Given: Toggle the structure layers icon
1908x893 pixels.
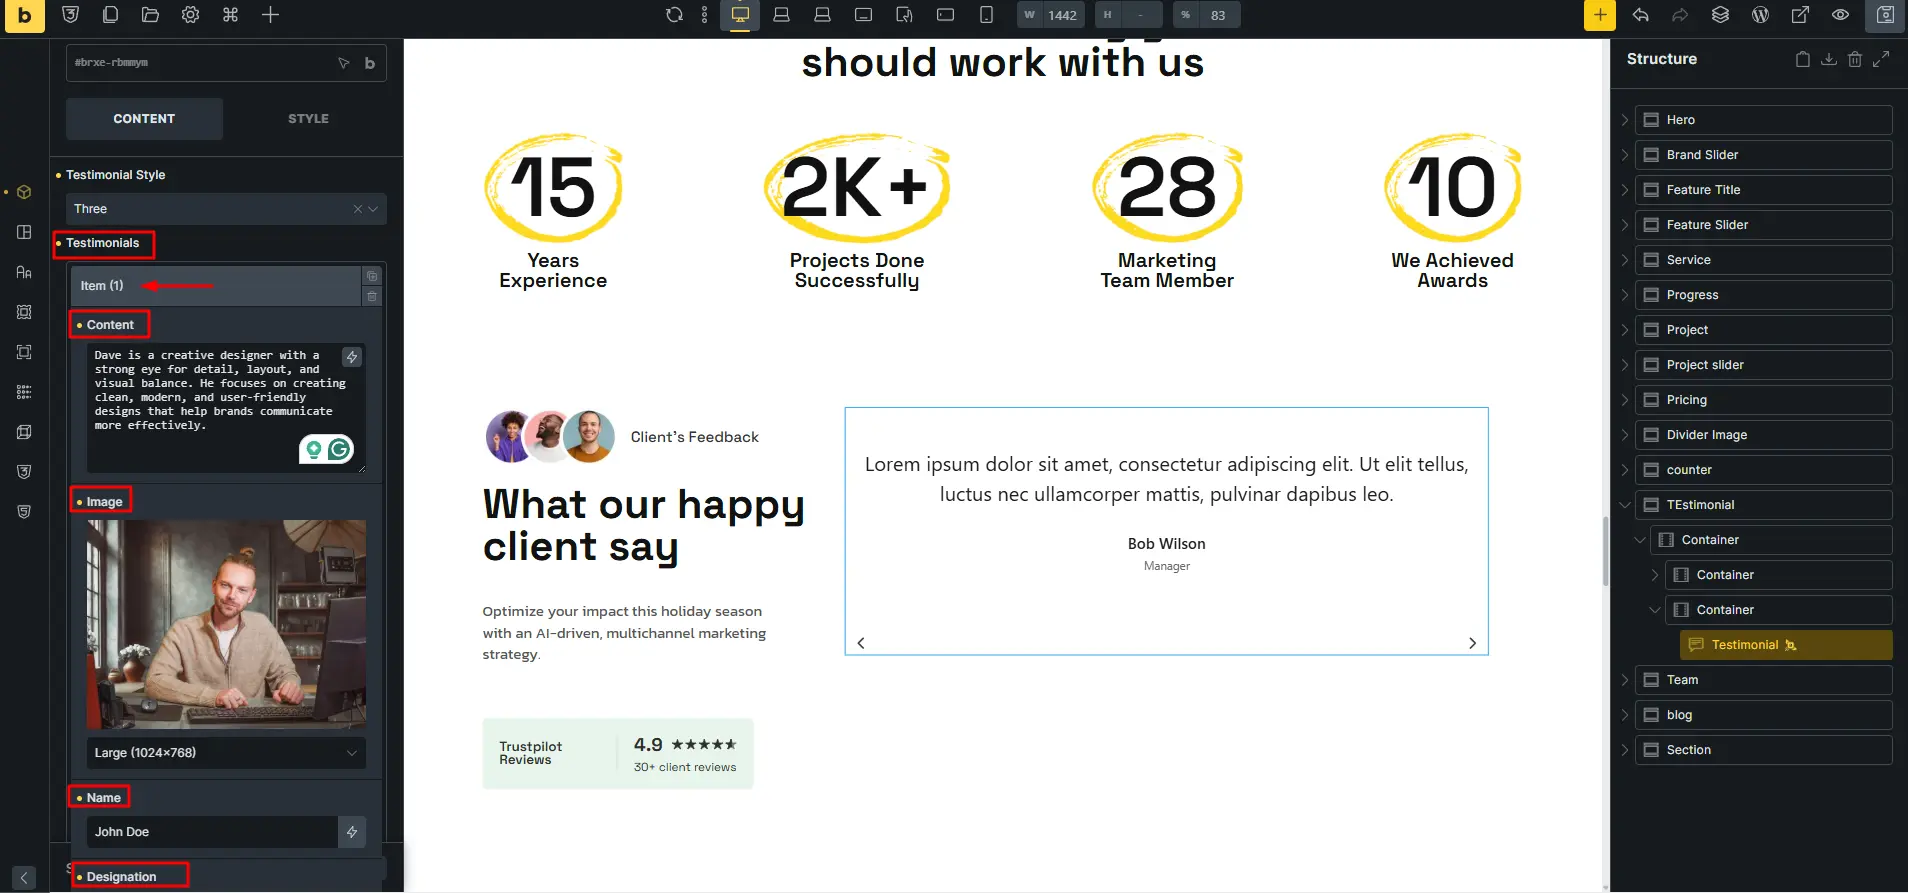Looking at the screenshot, I should (x=1720, y=15).
